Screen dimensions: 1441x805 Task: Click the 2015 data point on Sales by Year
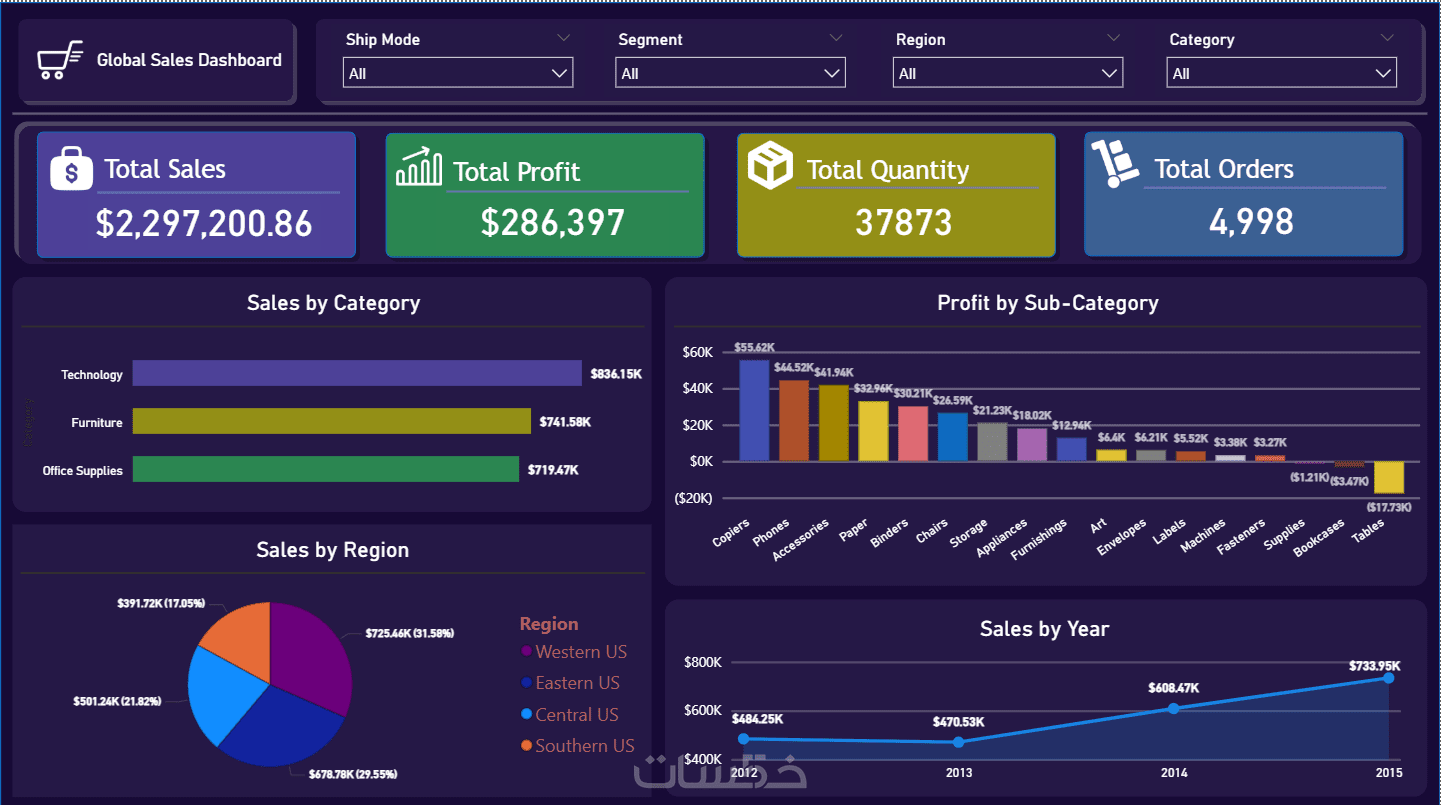[1389, 678]
